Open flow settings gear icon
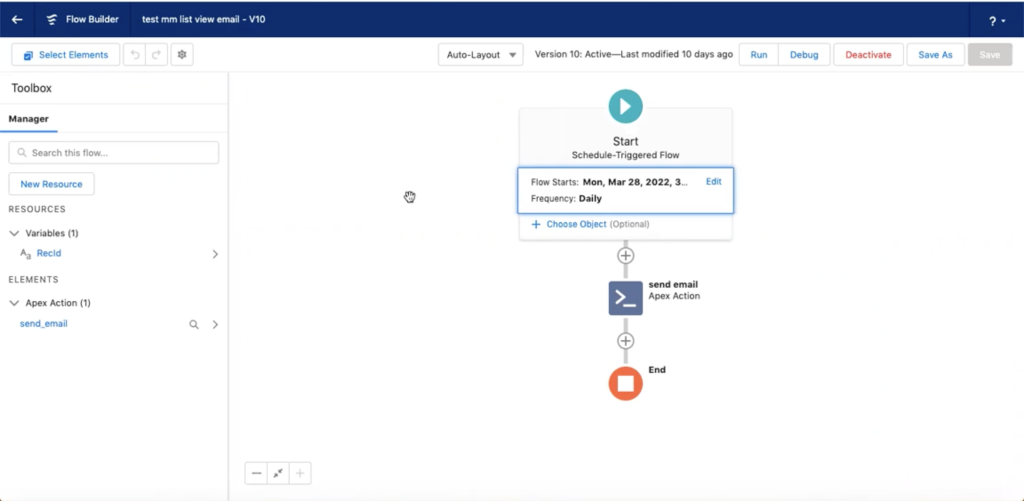This screenshot has width=1024, height=501. pyautogui.click(x=182, y=55)
